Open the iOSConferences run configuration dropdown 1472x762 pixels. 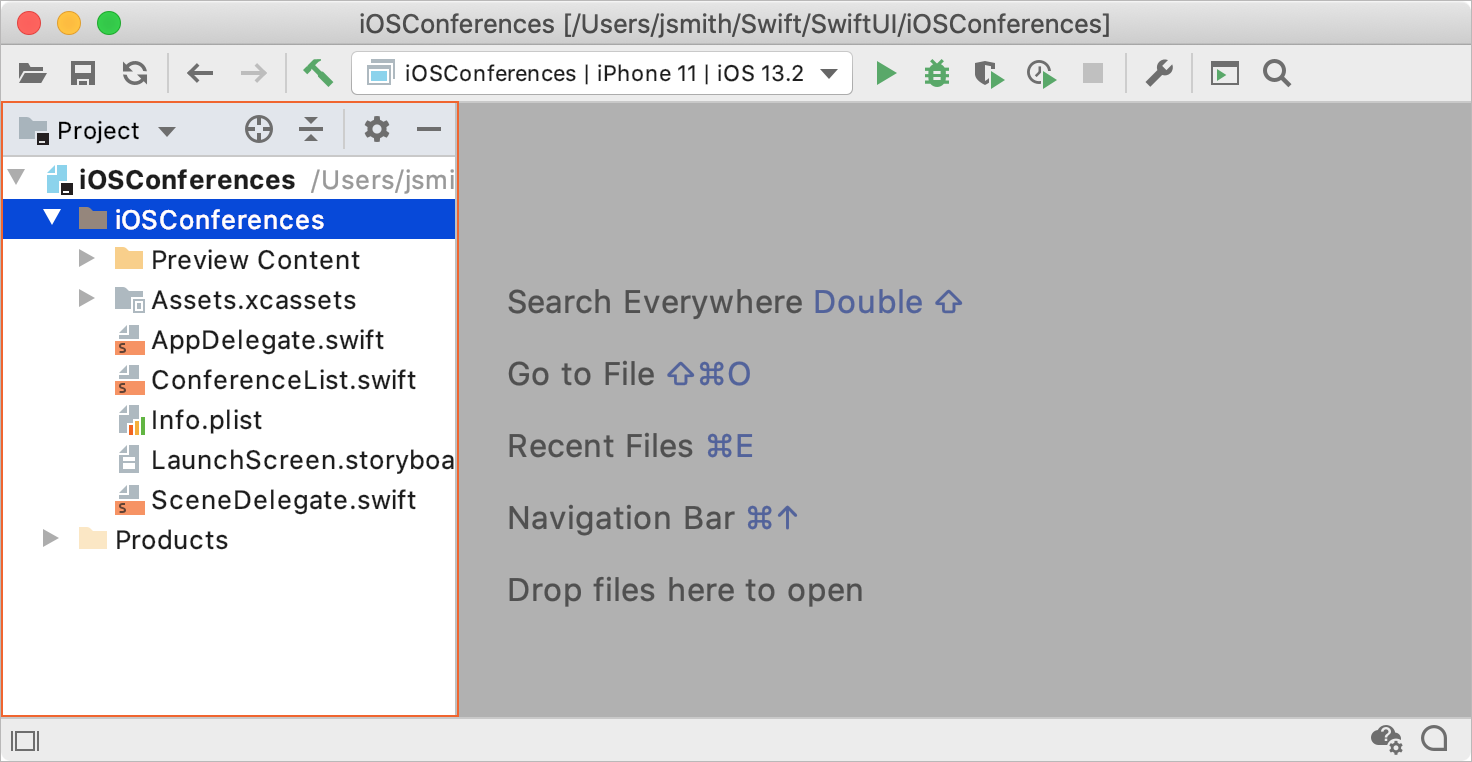tap(602, 74)
